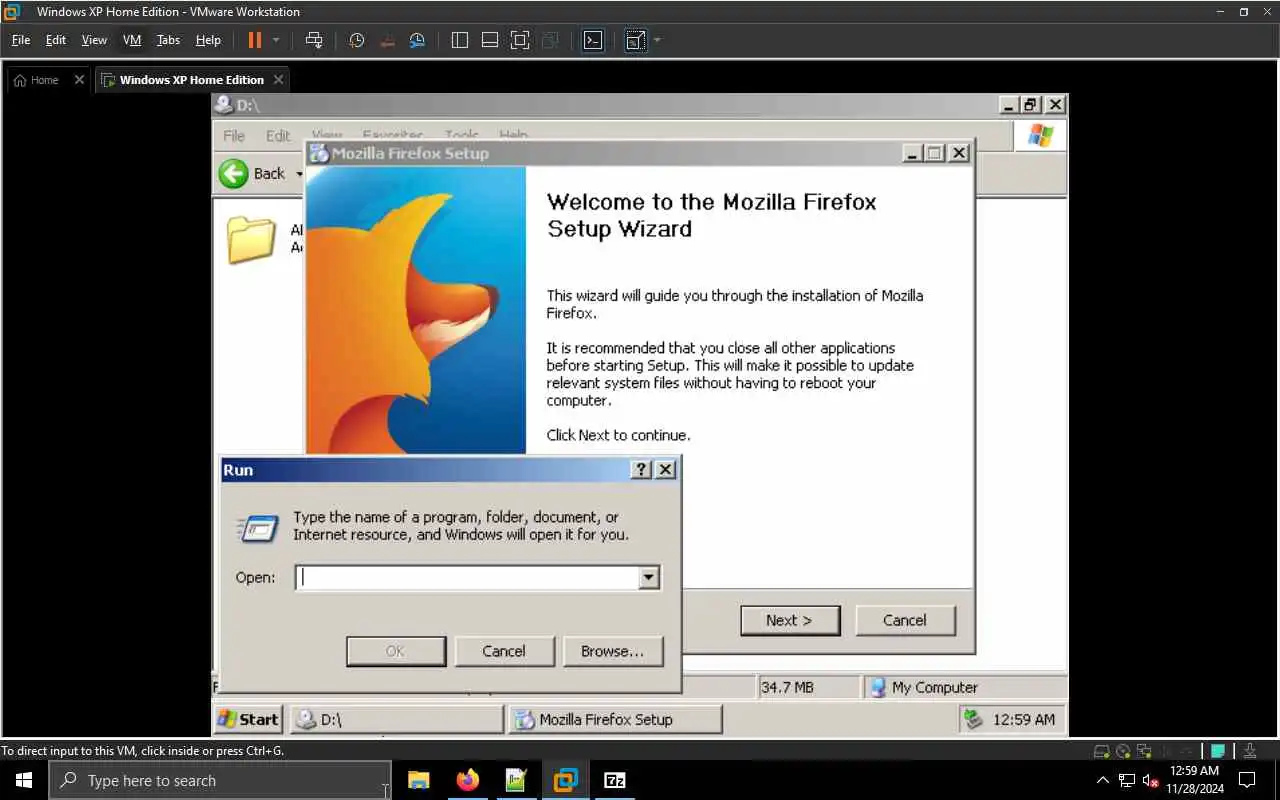Click the XP tray safely remove hardware icon

click(973, 719)
